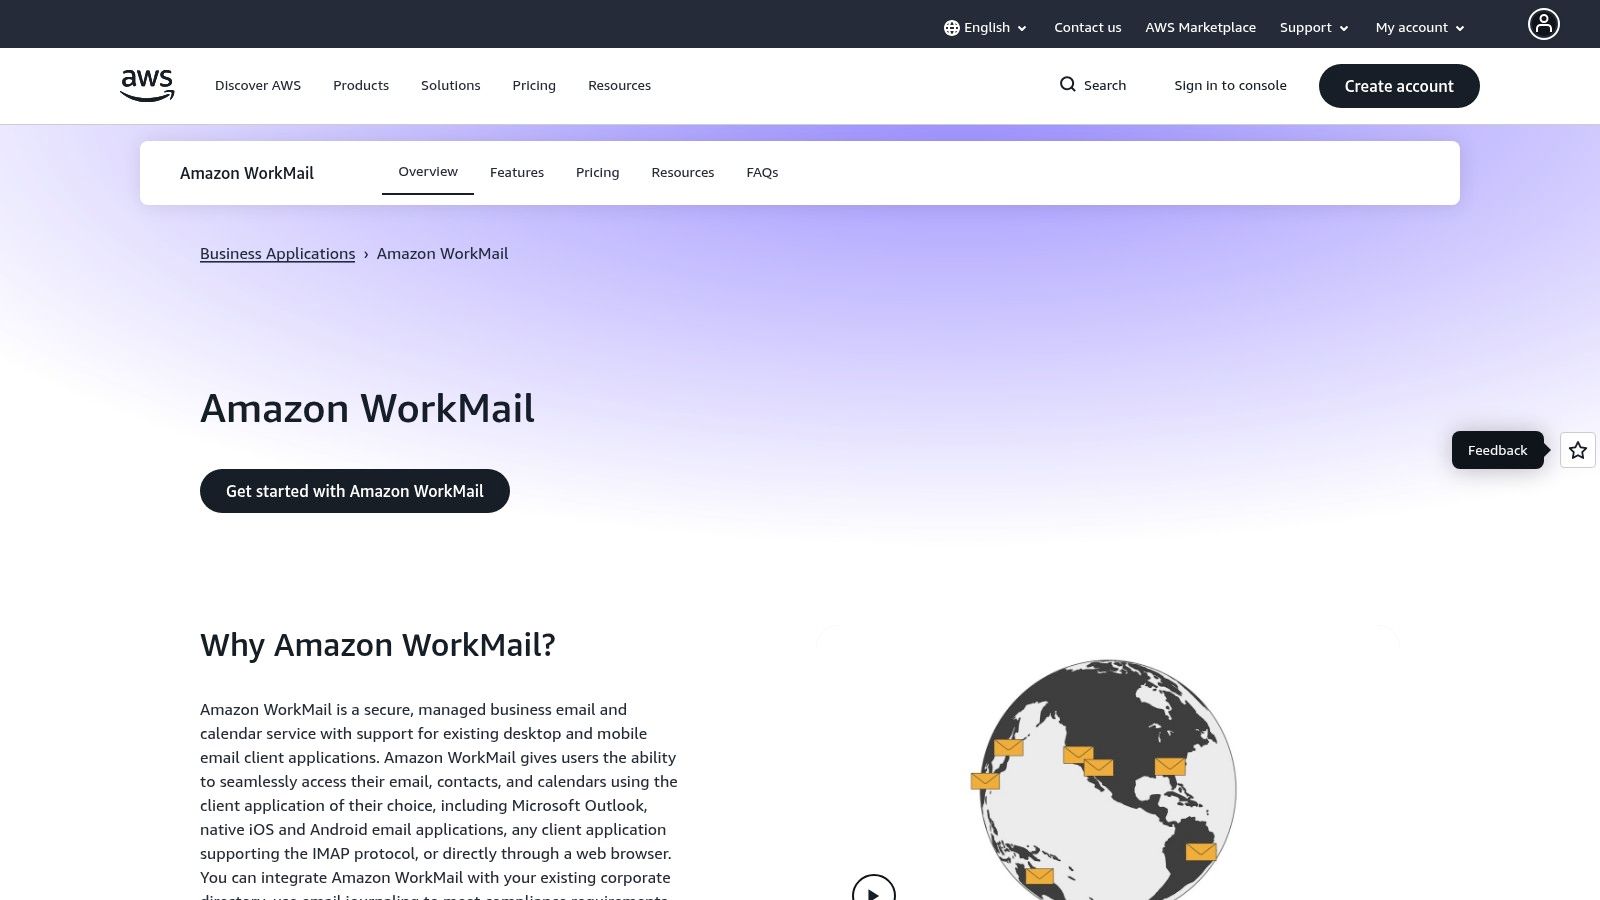This screenshot has width=1600, height=900.
Task: Expand the Support dropdown menu
Action: click(1313, 27)
